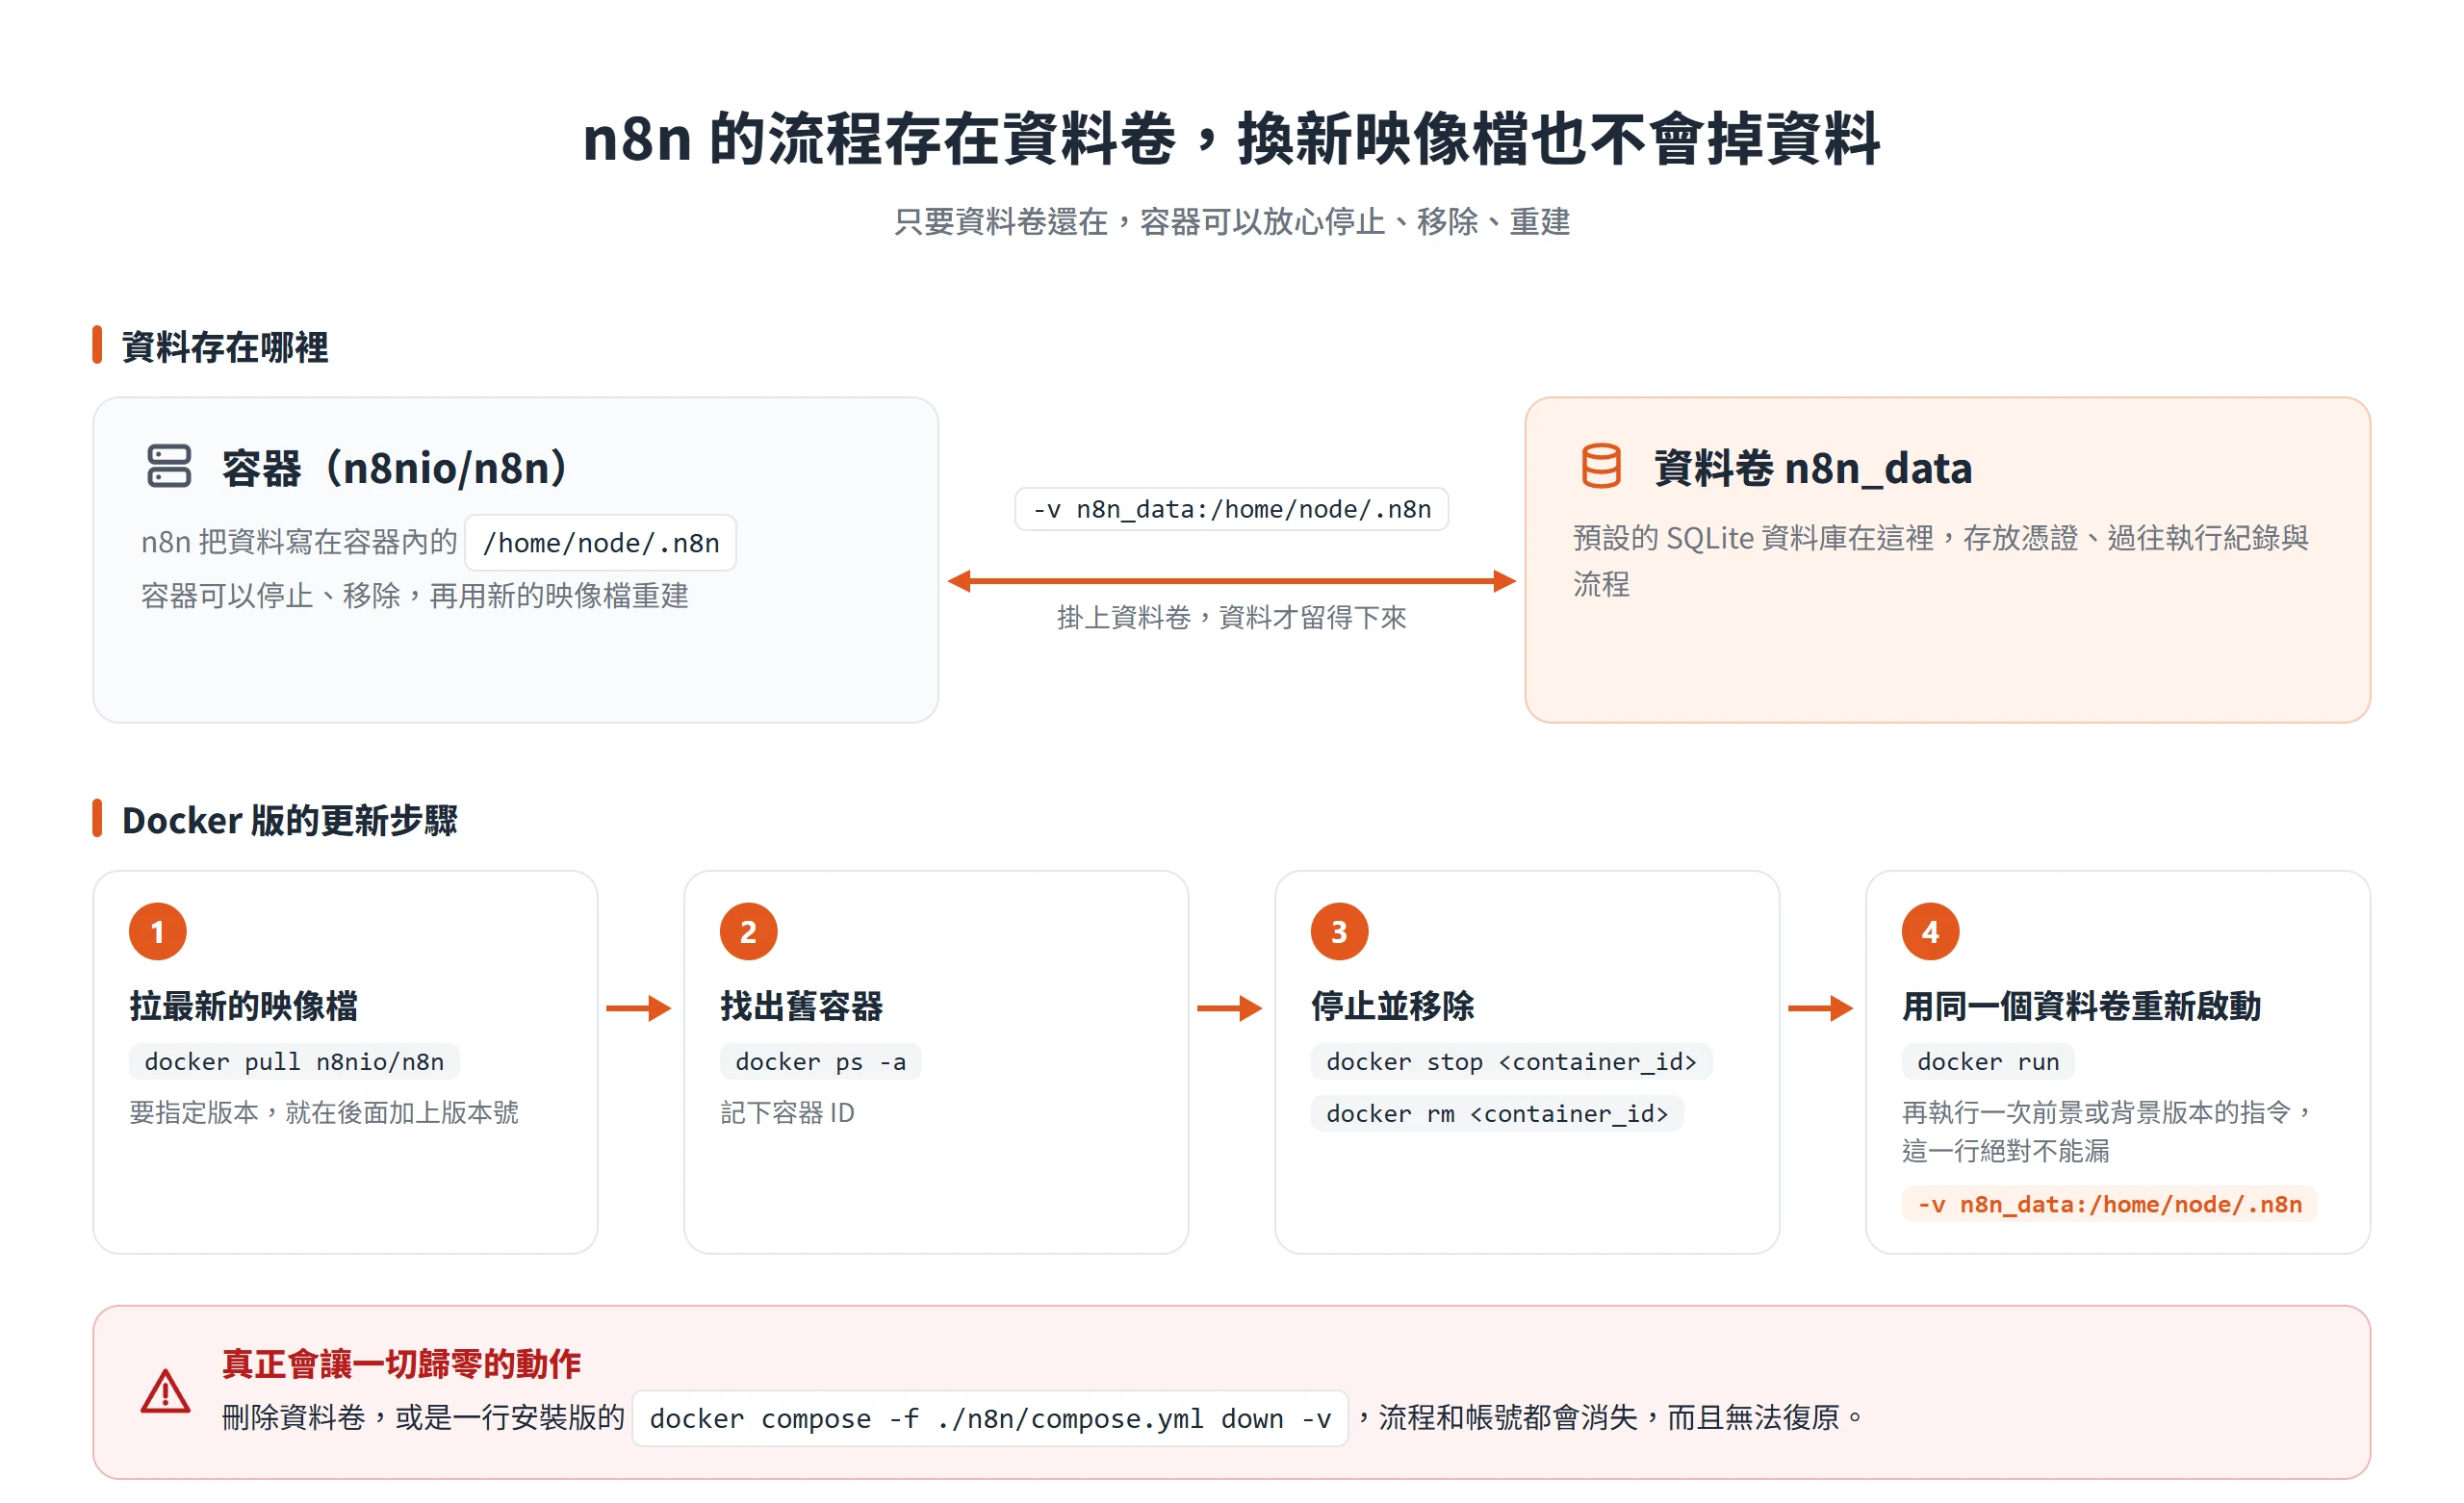The height and width of the screenshot is (1503, 2464).
Task: Click the text 流程和帳號都會消失，而且無法復原
Action: pos(1608,1417)
